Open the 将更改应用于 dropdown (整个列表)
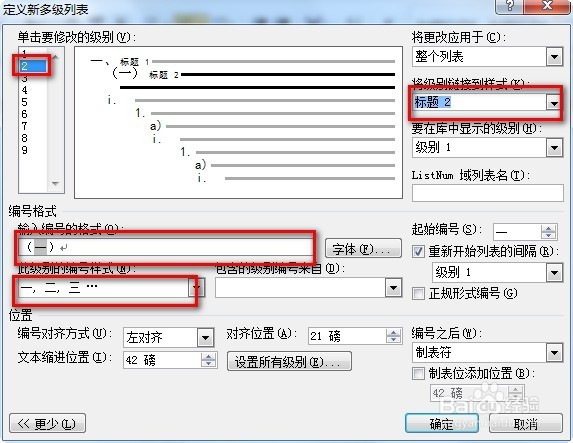 tap(554, 57)
